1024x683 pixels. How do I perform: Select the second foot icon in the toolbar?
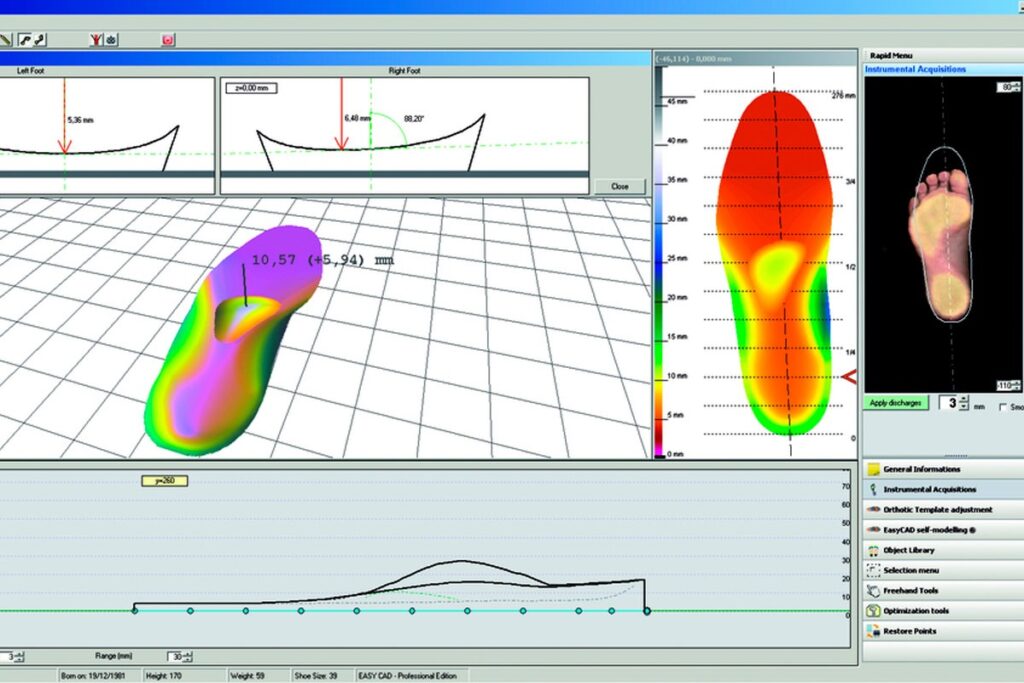(x=39, y=40)
